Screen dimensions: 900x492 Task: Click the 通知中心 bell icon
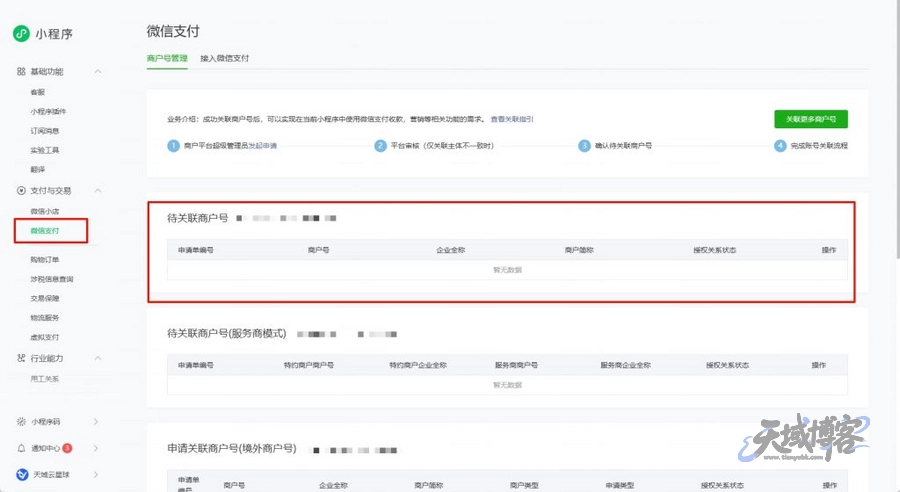click(x=21, y=448)
